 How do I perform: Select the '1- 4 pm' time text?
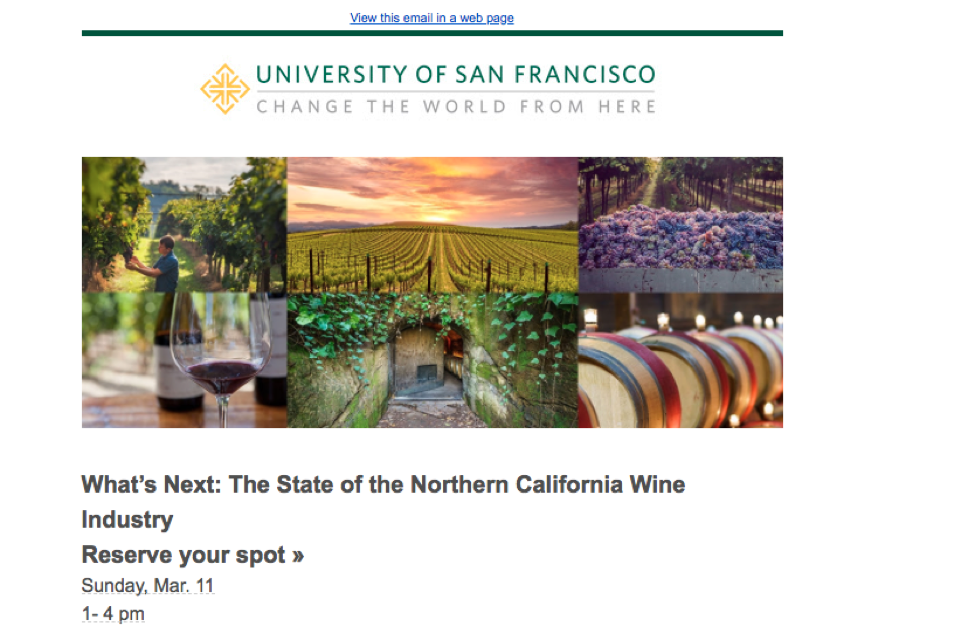pyautogui.click(x=113, y=613)
